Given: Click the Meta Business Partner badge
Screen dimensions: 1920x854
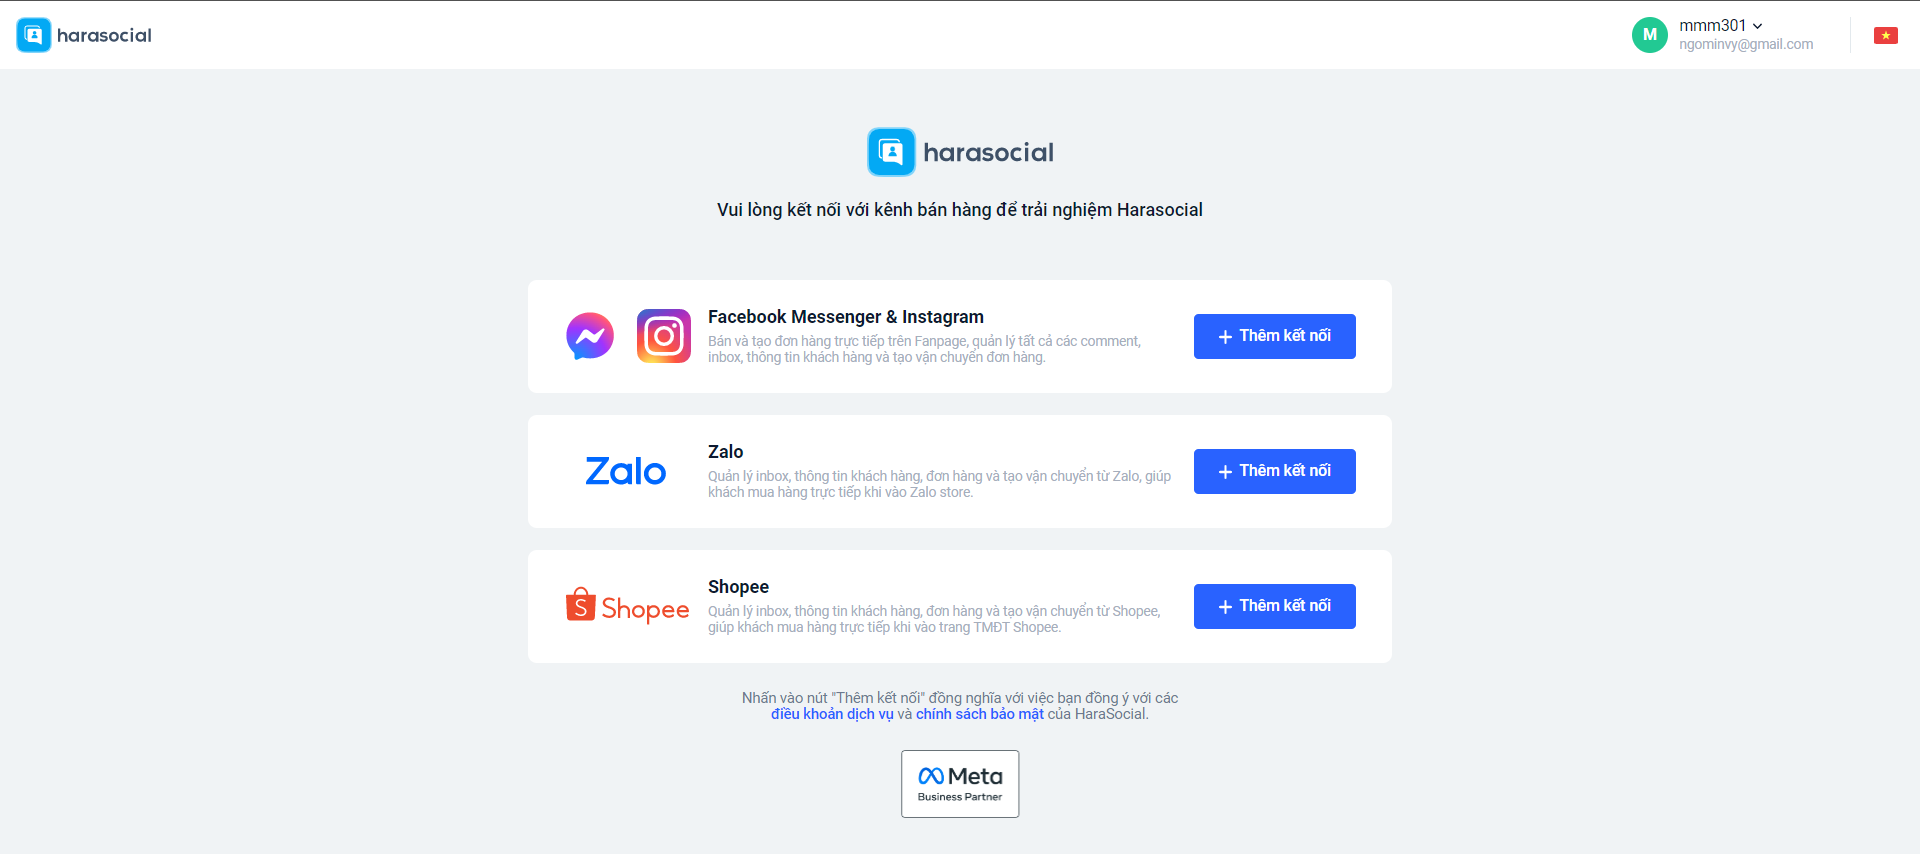Looking at the screenshot, I should 960,784.
